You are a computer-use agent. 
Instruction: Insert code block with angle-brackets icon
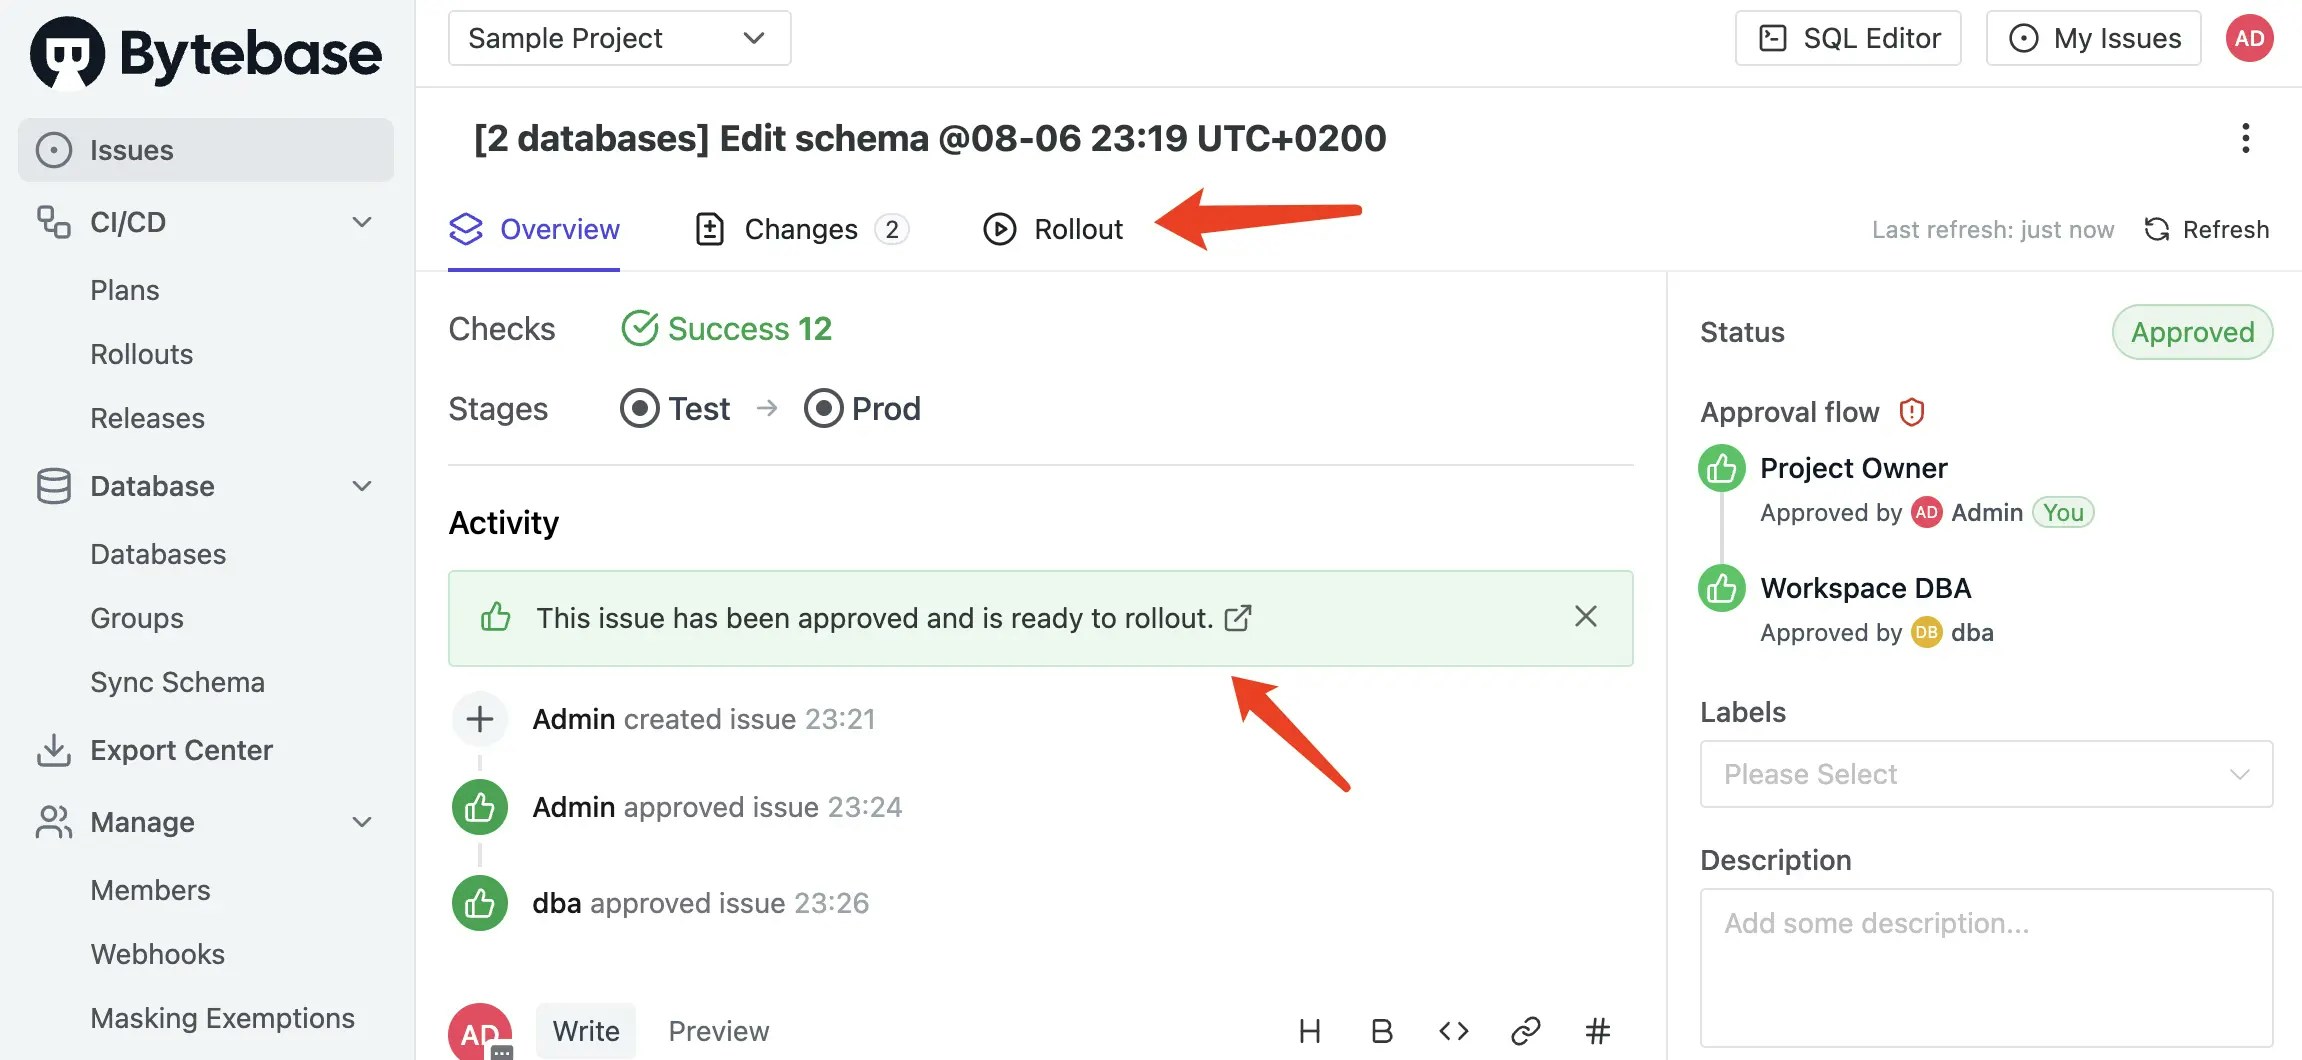click(1453, 1031)
